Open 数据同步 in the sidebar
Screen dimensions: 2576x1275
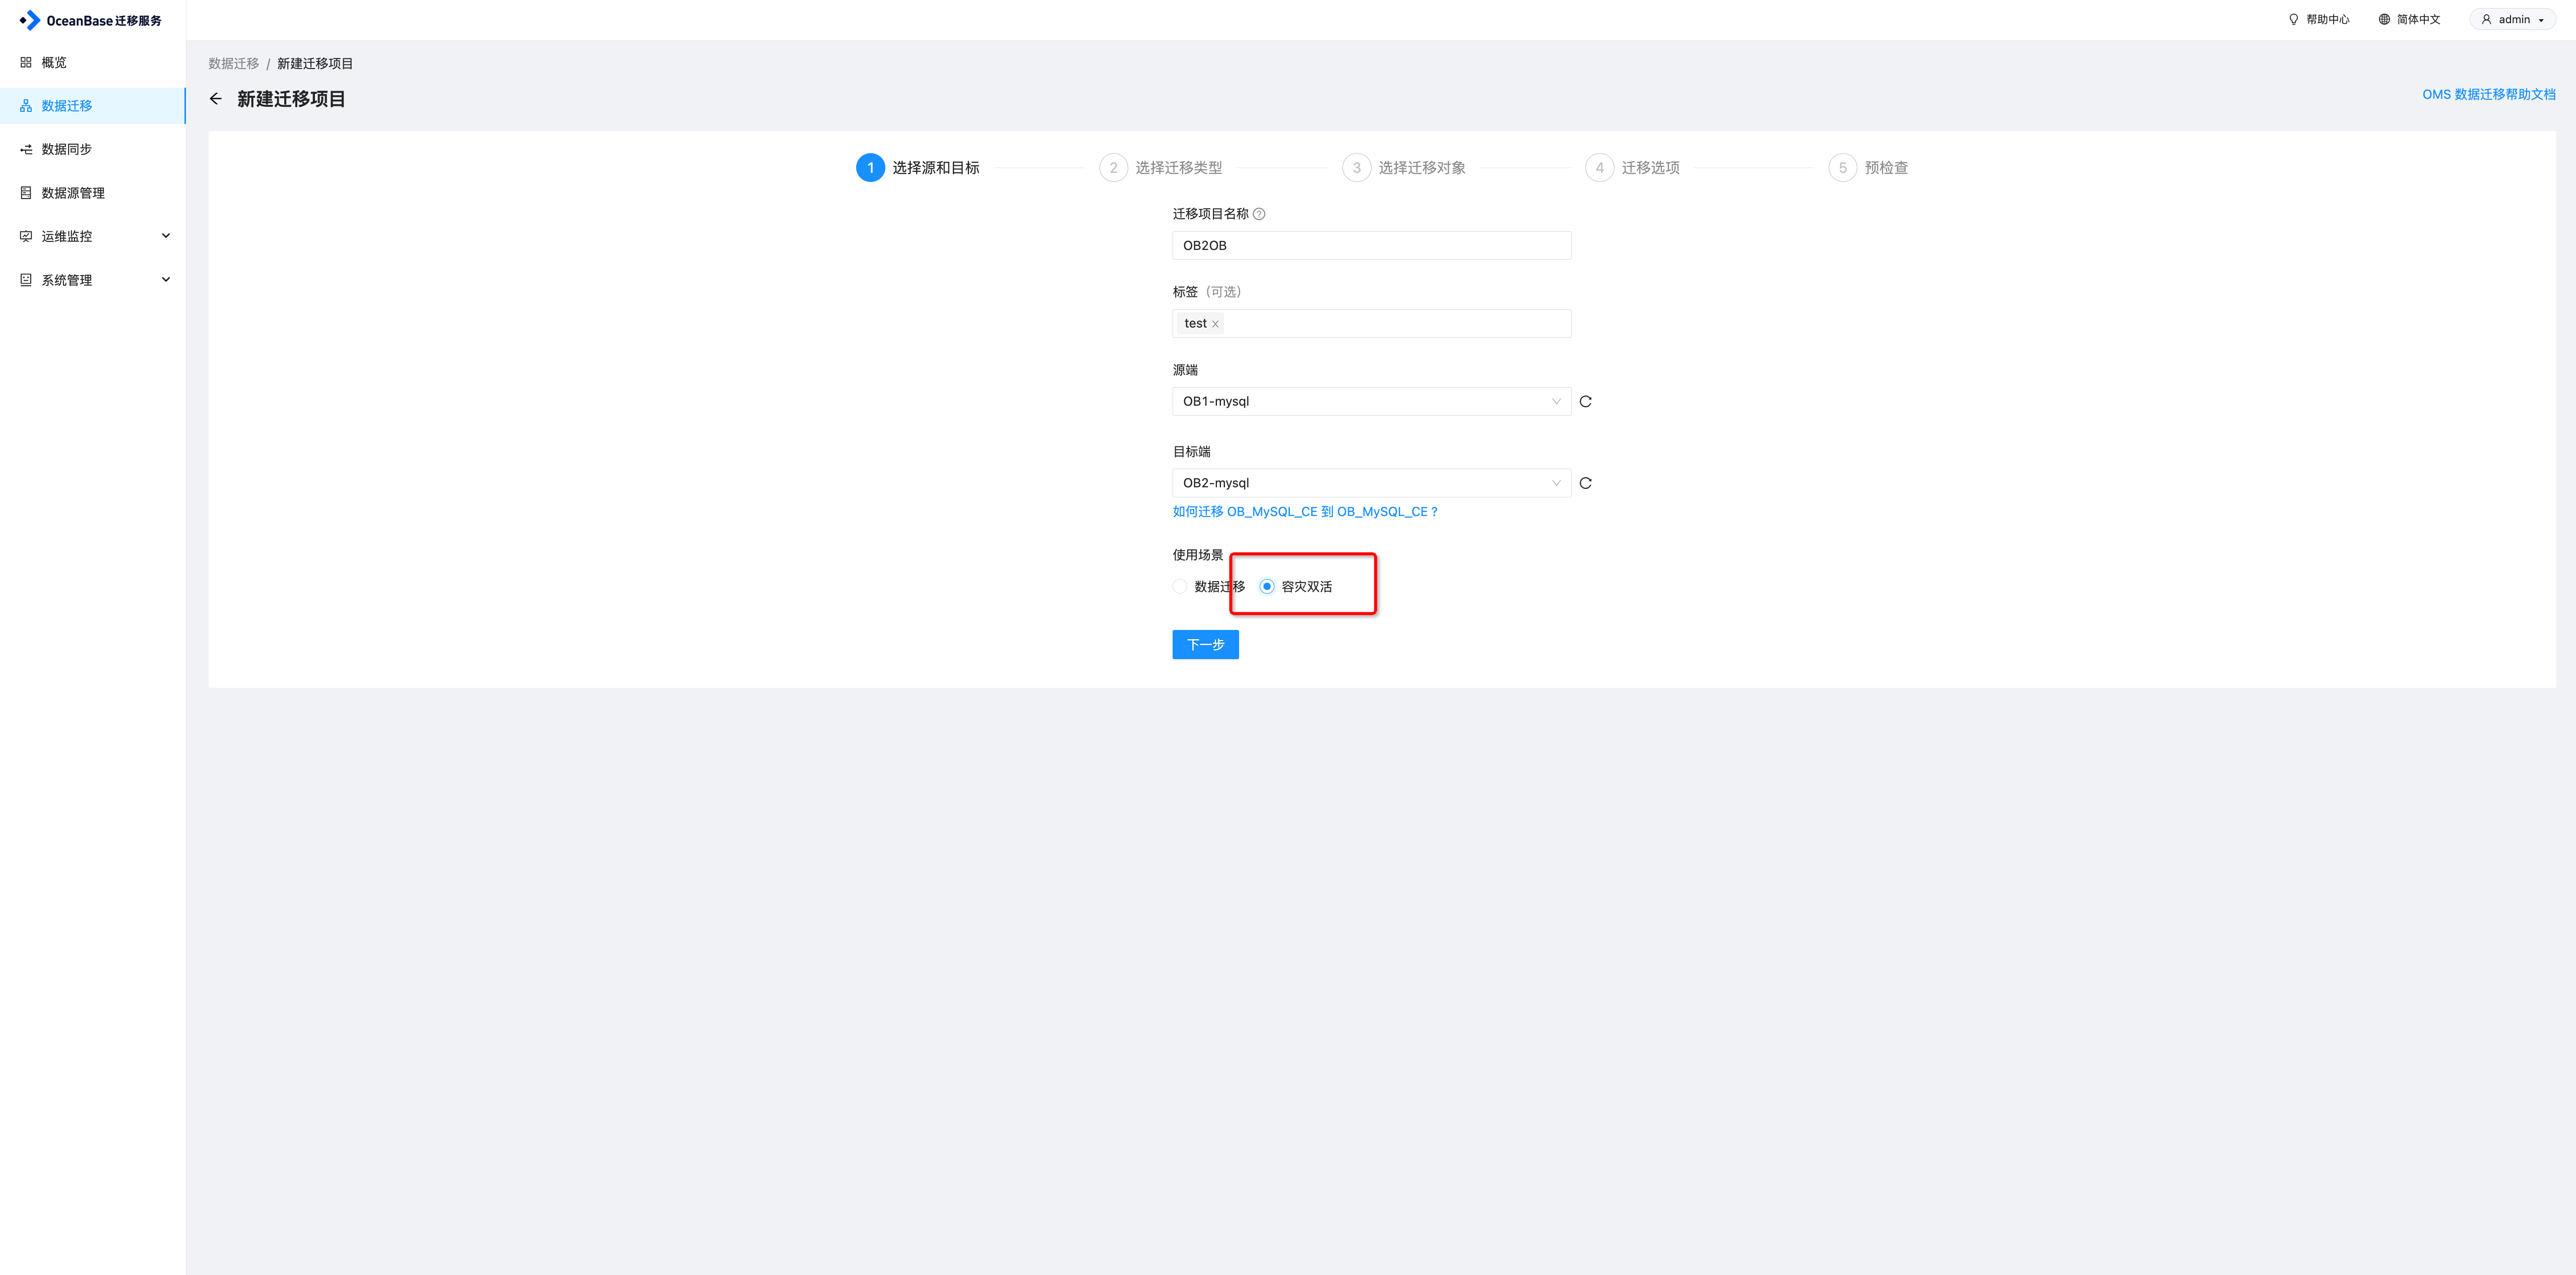tap(67, 149)
